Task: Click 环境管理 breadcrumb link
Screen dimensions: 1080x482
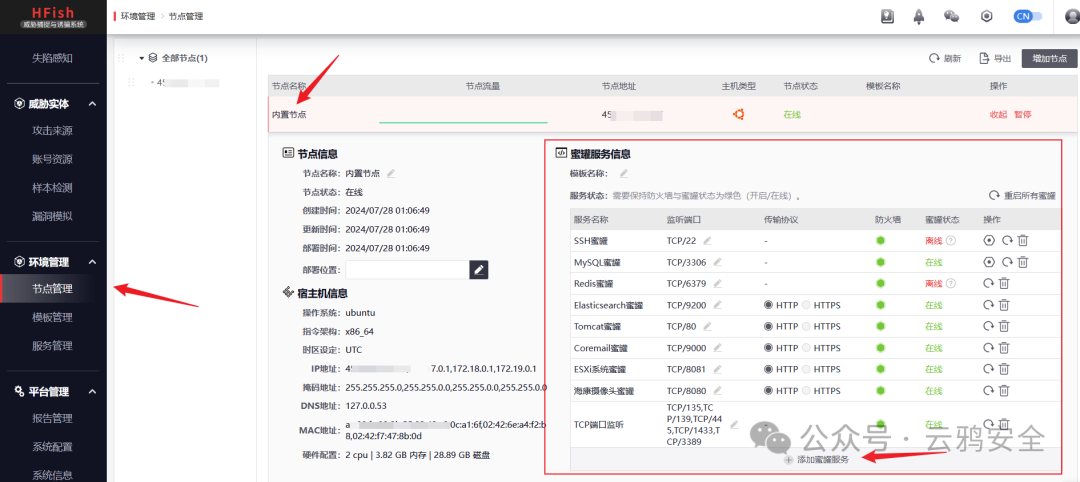Action: point(137,16)
